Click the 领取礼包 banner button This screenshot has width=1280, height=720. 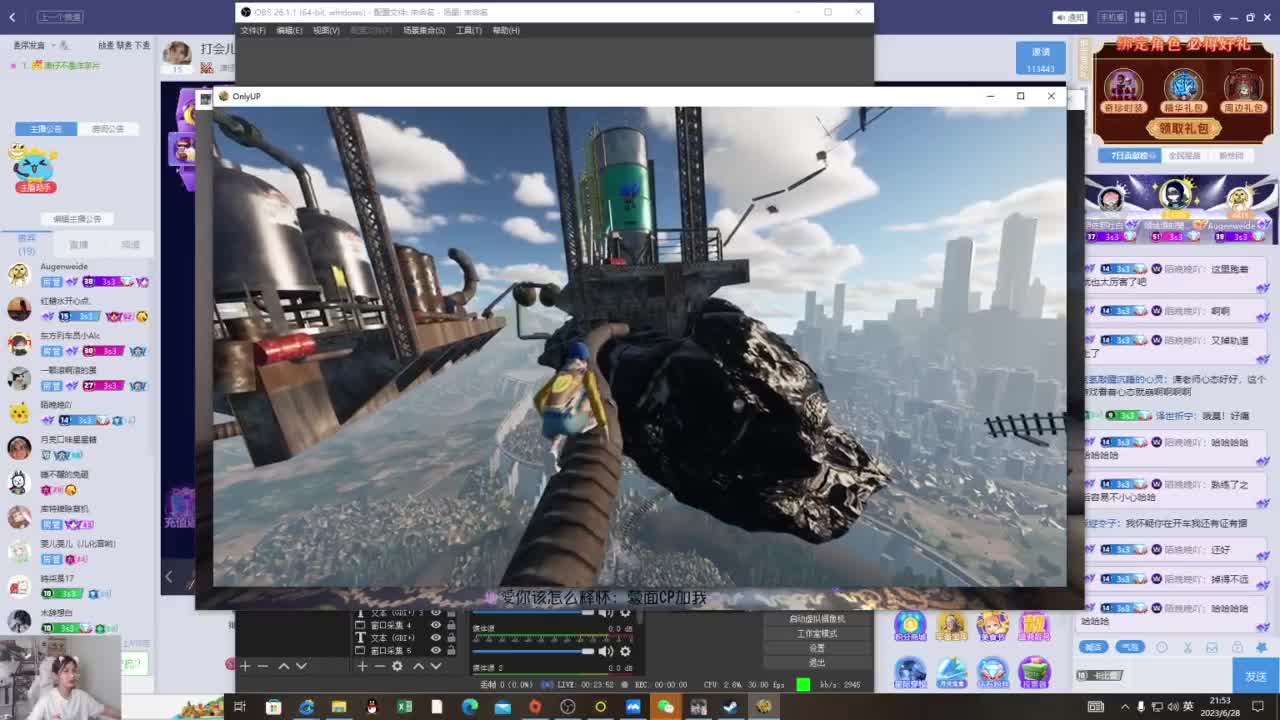tap(1183, 128)
